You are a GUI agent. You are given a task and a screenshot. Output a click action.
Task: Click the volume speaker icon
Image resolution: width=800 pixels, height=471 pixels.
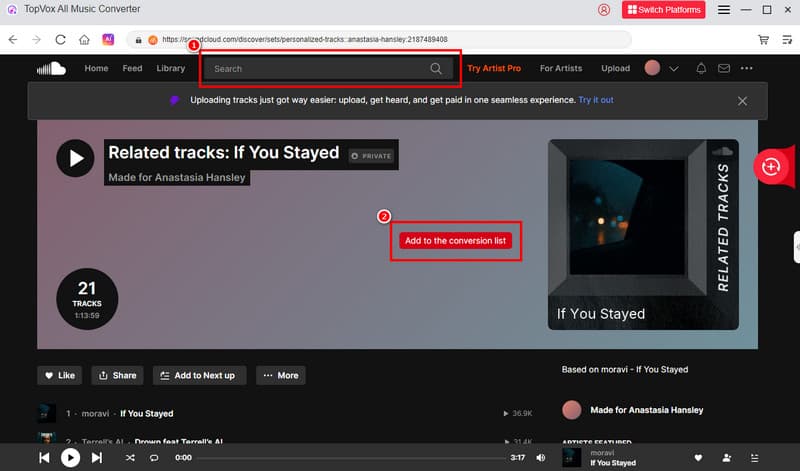coord(541,458)
